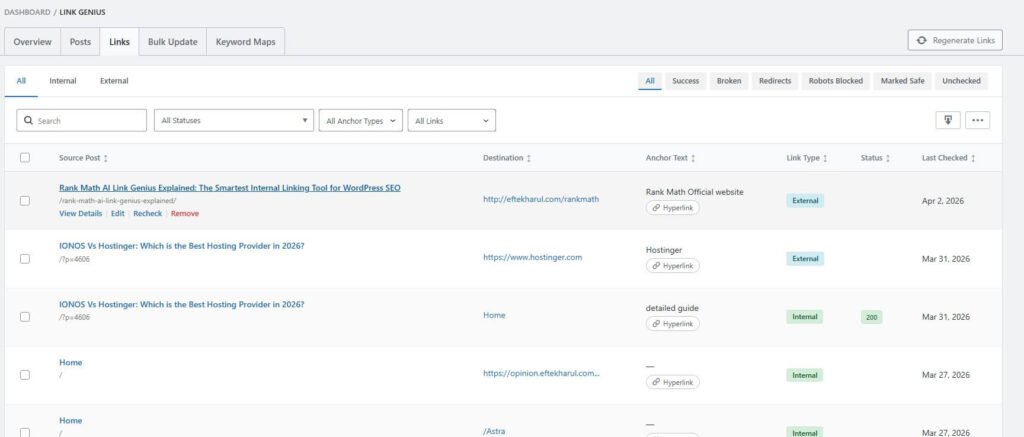The image size is (1024, 437).
Task: Click the /rank-math-ai-link-genius-explained/ slug text
Action: click(x=118, y=201)
